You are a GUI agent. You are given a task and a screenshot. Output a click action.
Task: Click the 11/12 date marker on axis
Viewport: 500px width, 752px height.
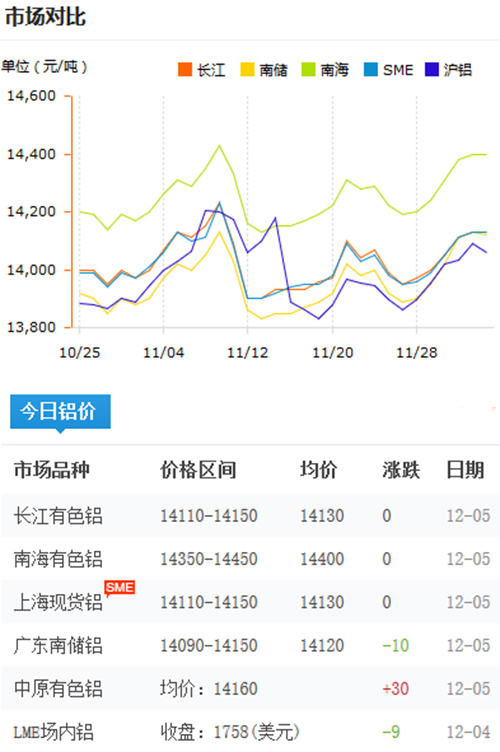[x=247, y=353]
